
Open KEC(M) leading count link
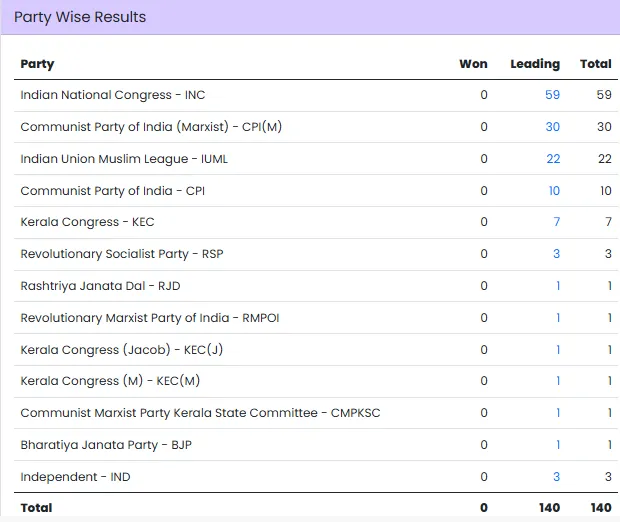pos(558,381)
